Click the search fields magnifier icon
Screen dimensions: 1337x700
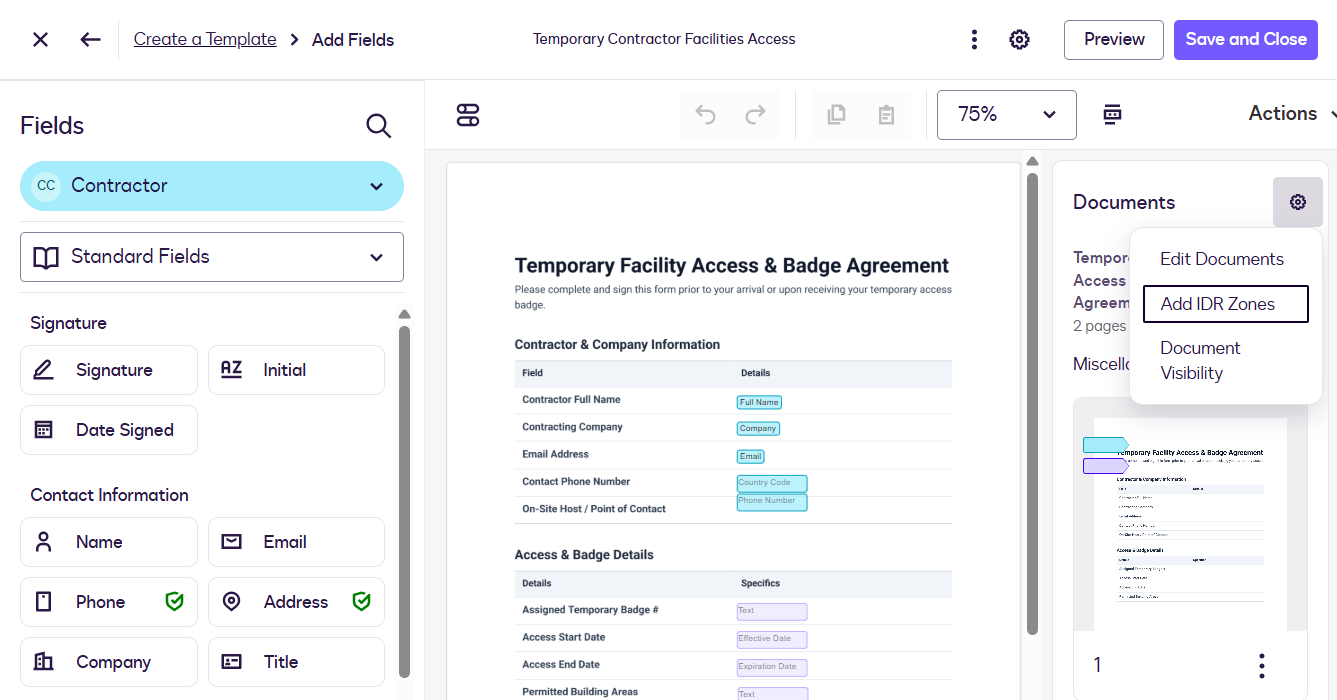tap(378, 126)
